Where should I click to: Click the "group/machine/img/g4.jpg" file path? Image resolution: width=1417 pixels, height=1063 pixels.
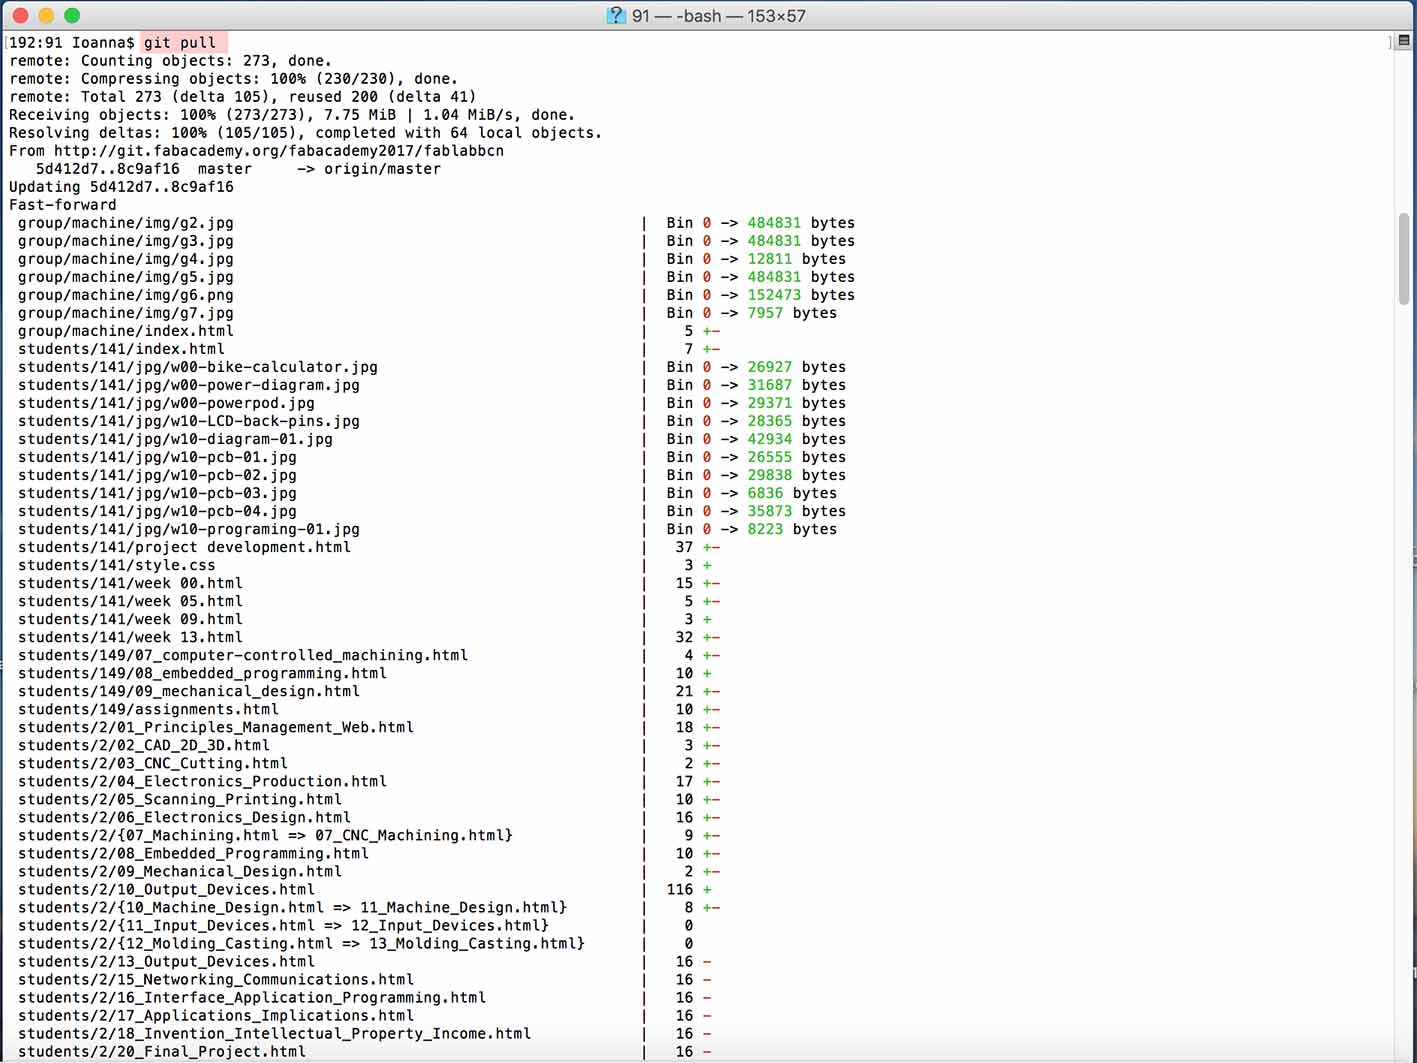pos(126,258)
